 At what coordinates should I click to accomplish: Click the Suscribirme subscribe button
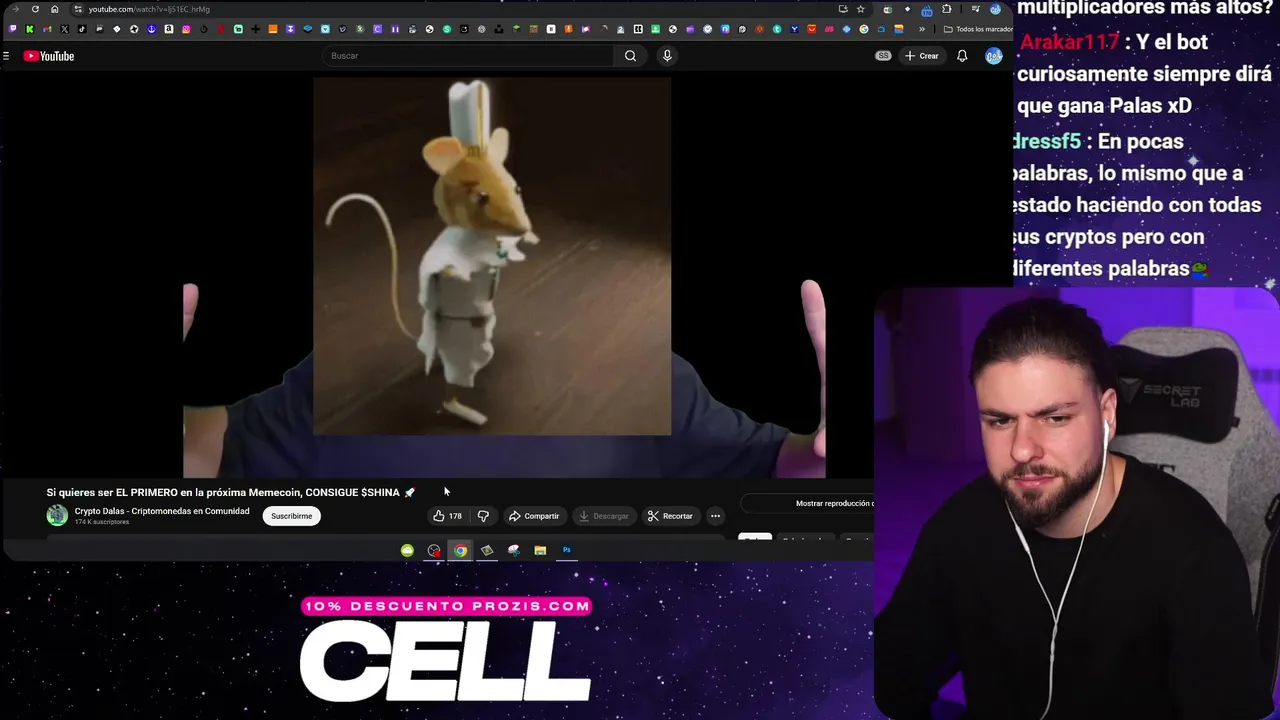(291, 516)
